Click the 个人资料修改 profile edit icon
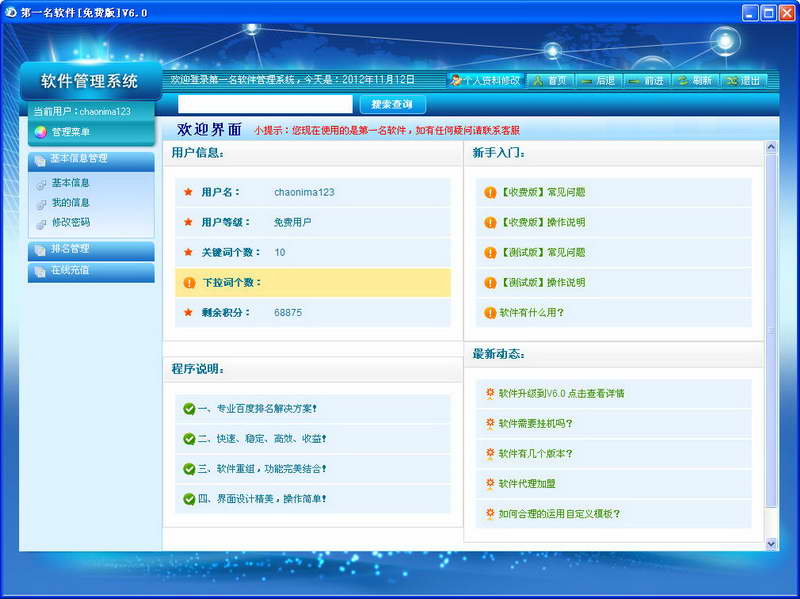 click(x=454, y=80)
